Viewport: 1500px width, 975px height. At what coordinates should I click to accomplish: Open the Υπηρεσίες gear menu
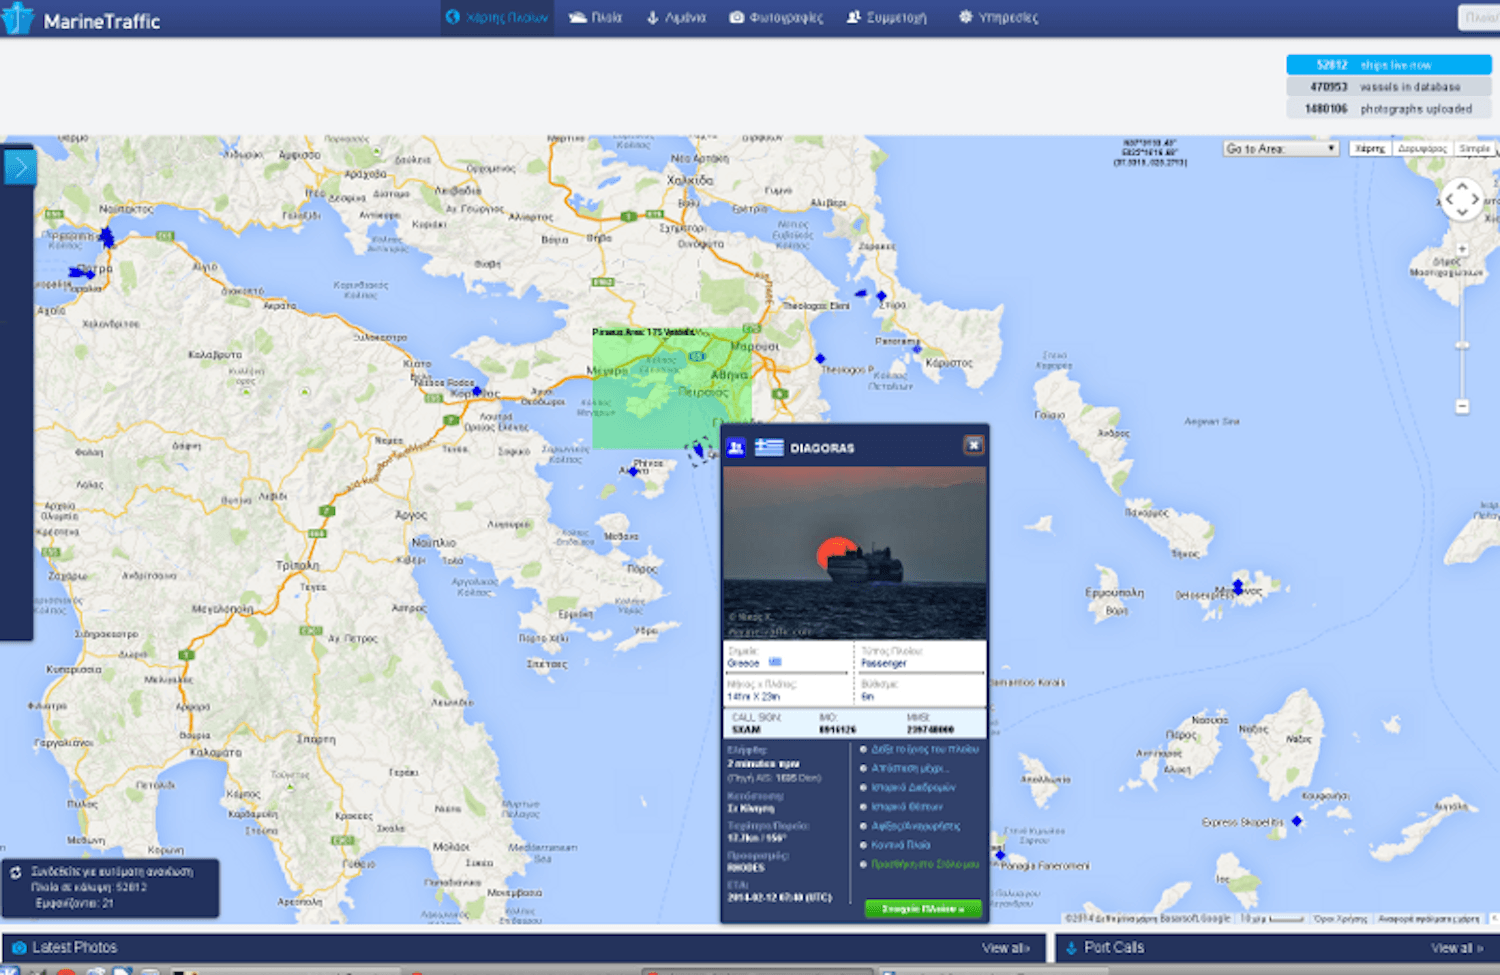(x=998, y=18)
